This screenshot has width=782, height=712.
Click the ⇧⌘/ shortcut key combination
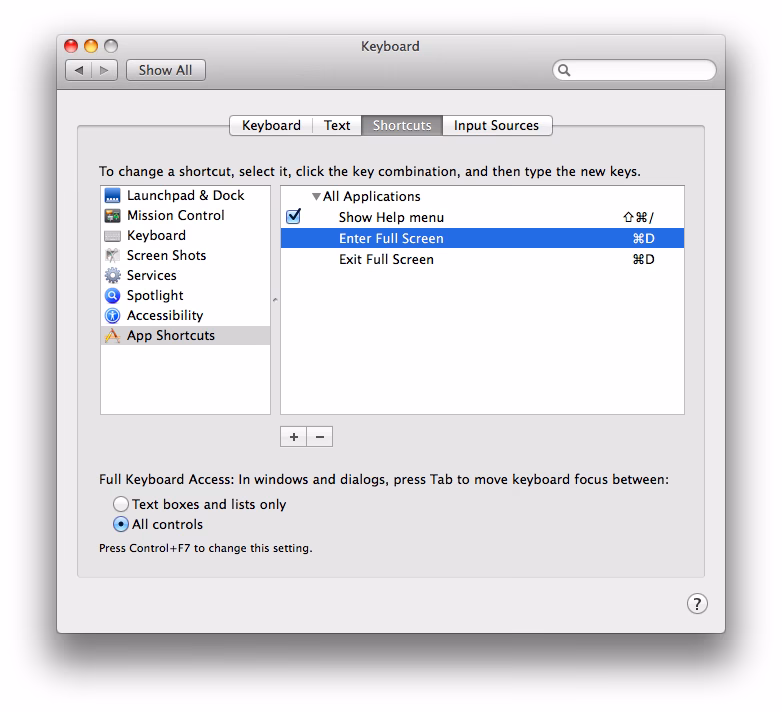(638, 217)
